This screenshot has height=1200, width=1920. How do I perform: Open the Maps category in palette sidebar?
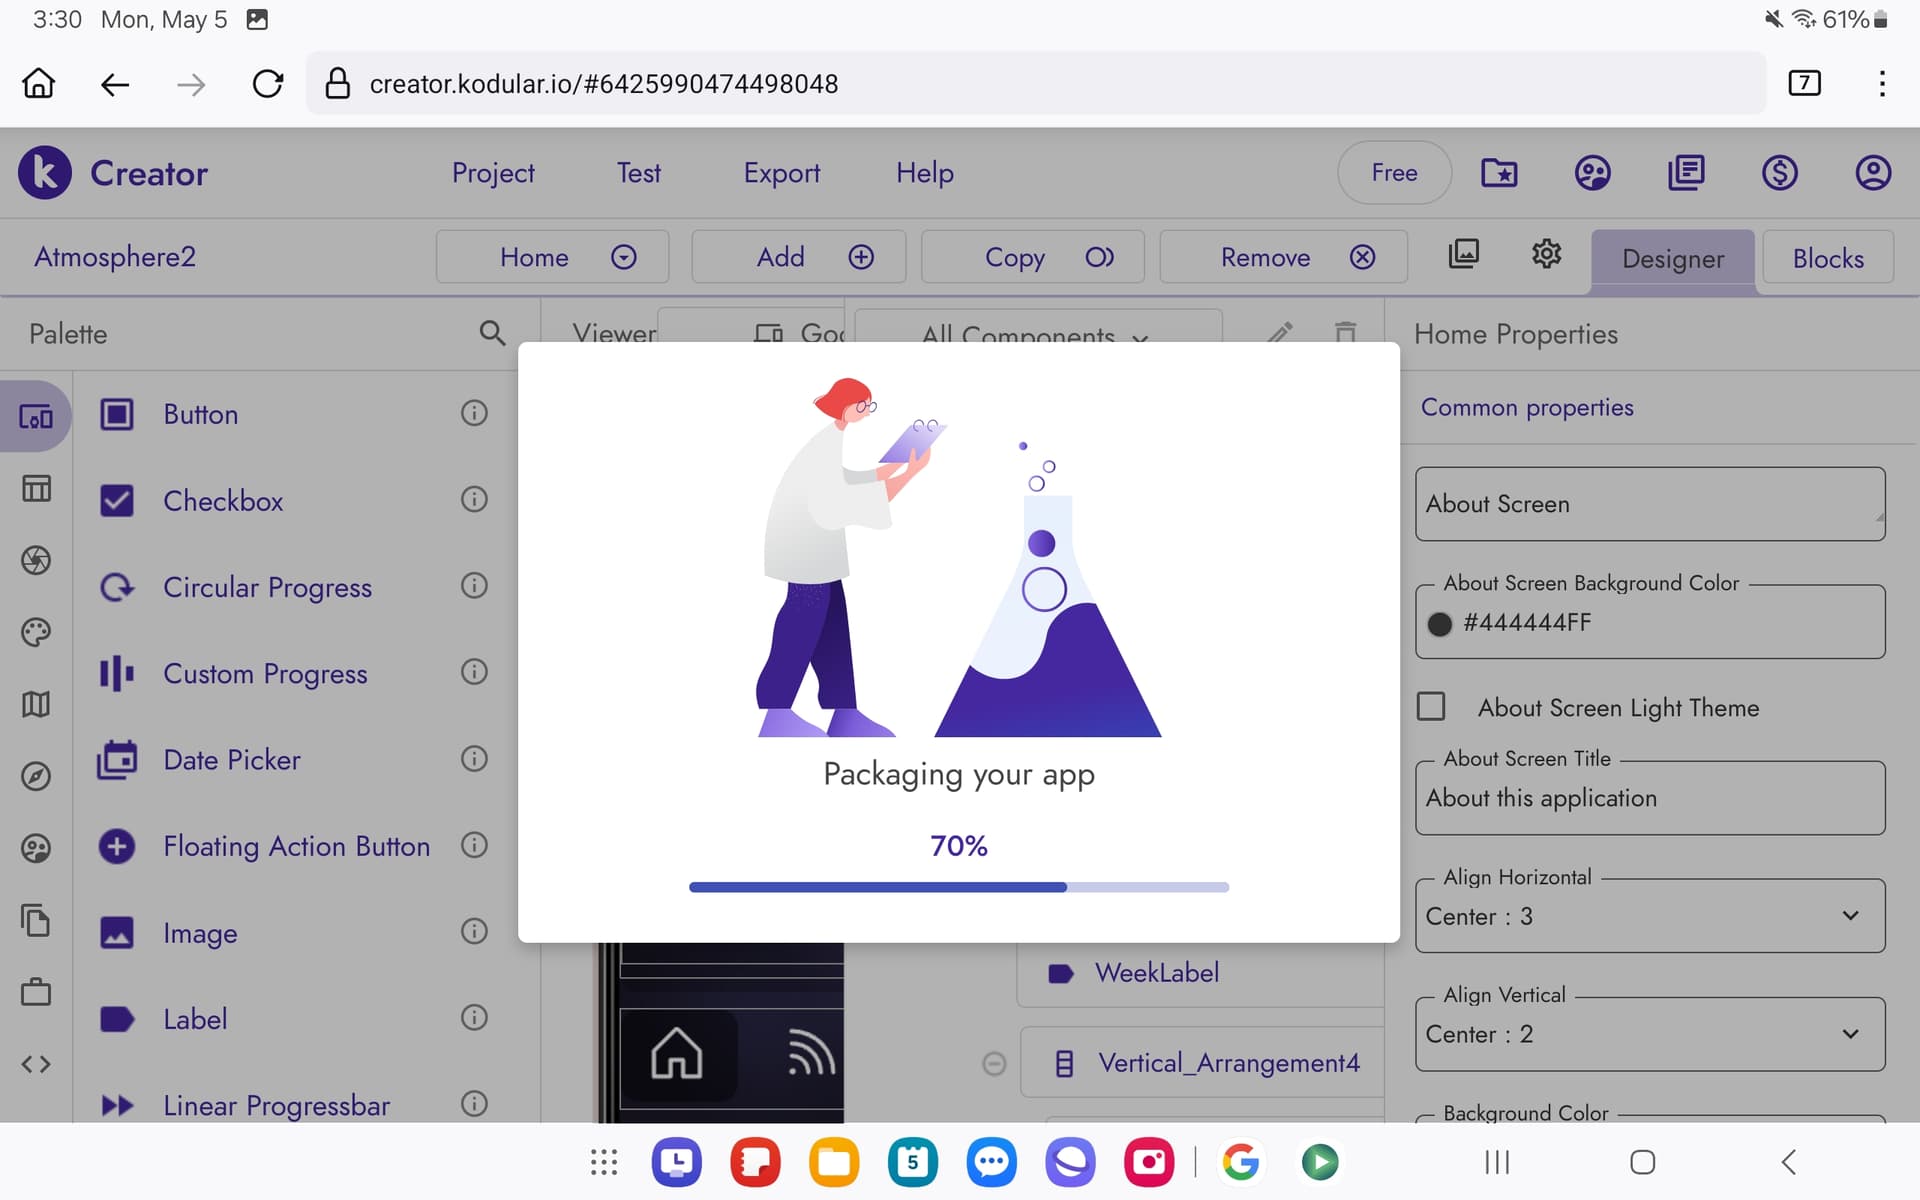pyautogui.click(x=36, y=705)
